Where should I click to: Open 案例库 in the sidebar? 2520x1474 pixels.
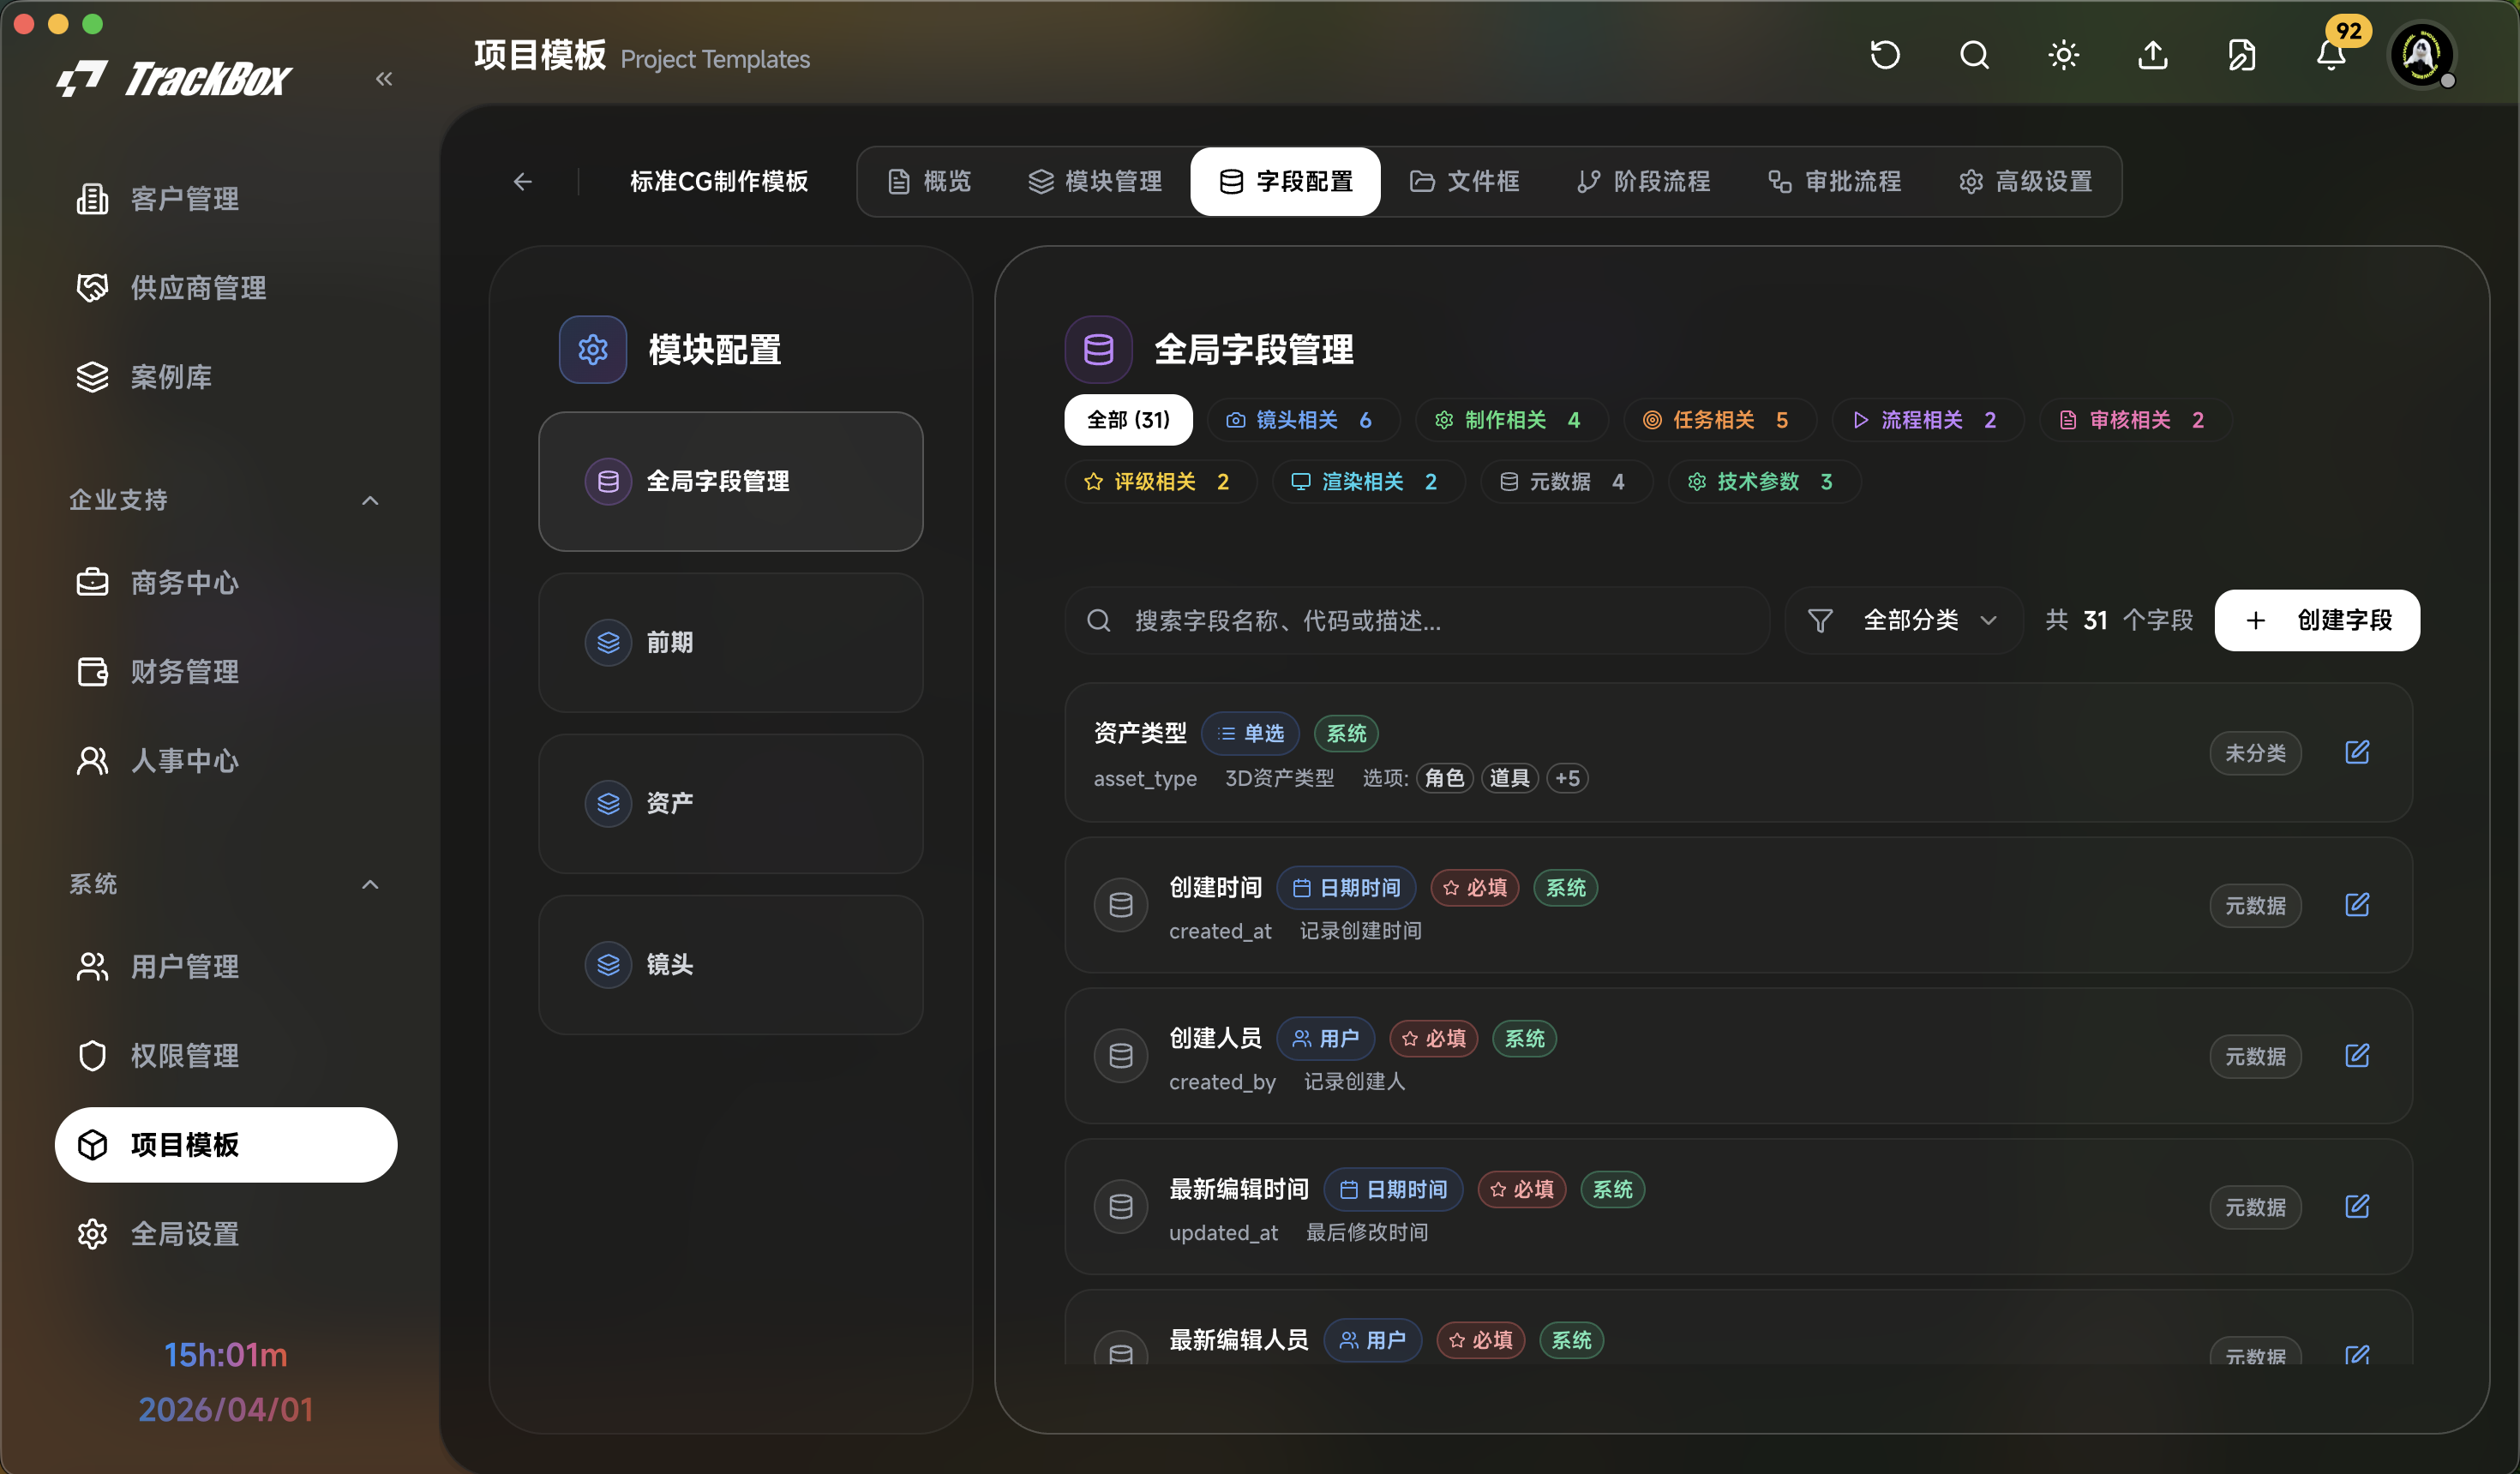(225, 377)
